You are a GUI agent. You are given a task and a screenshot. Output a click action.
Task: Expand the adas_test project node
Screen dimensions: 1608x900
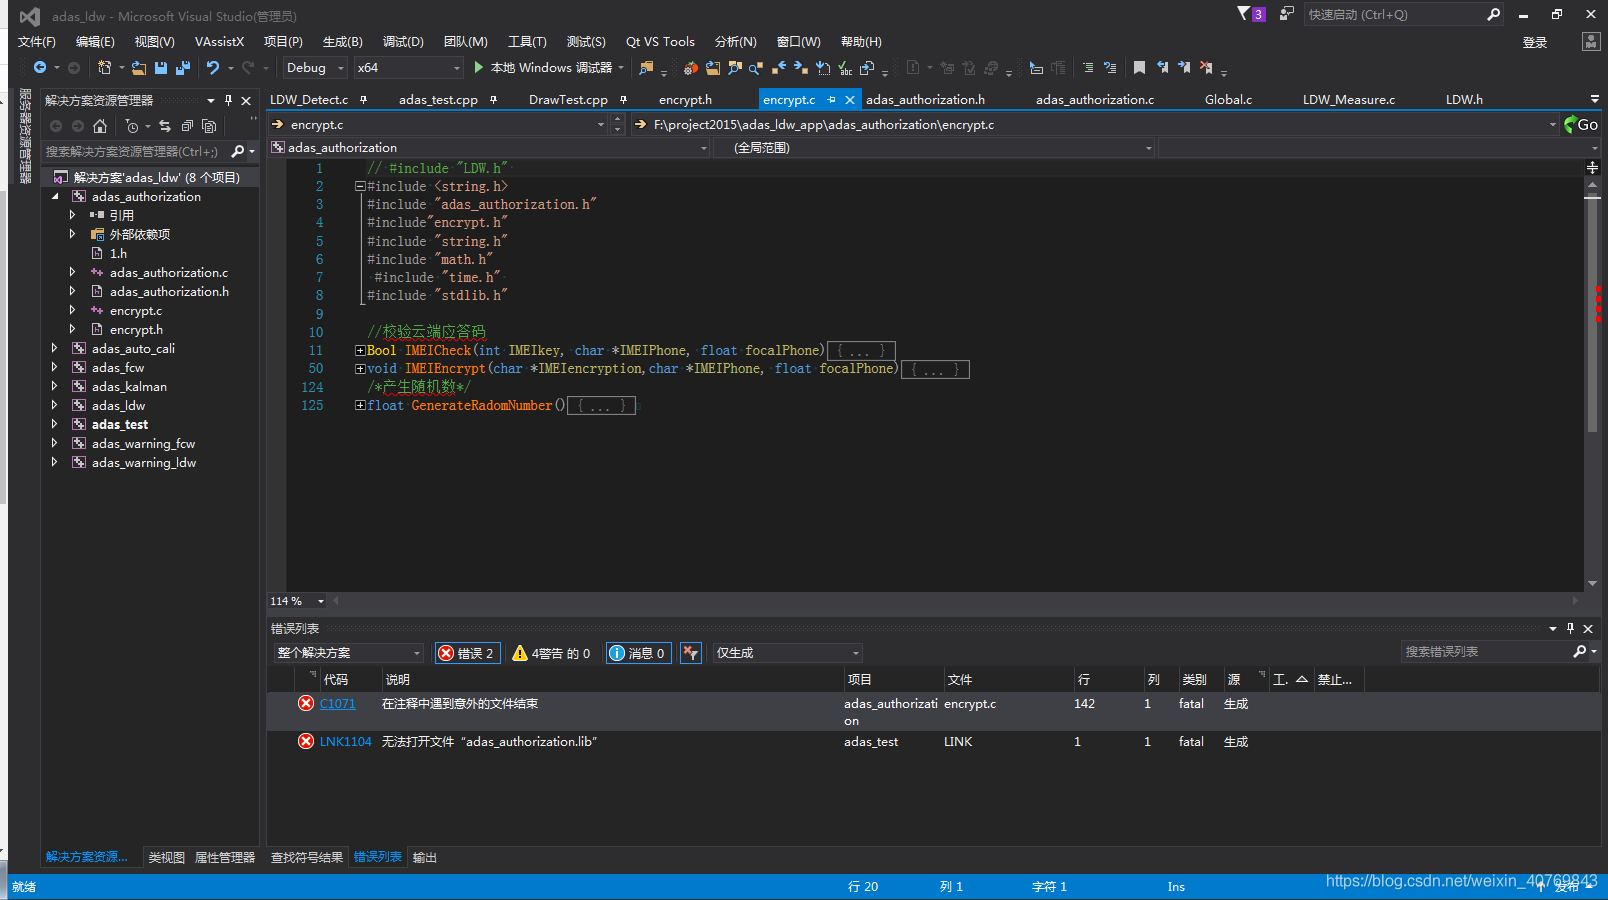54,425
